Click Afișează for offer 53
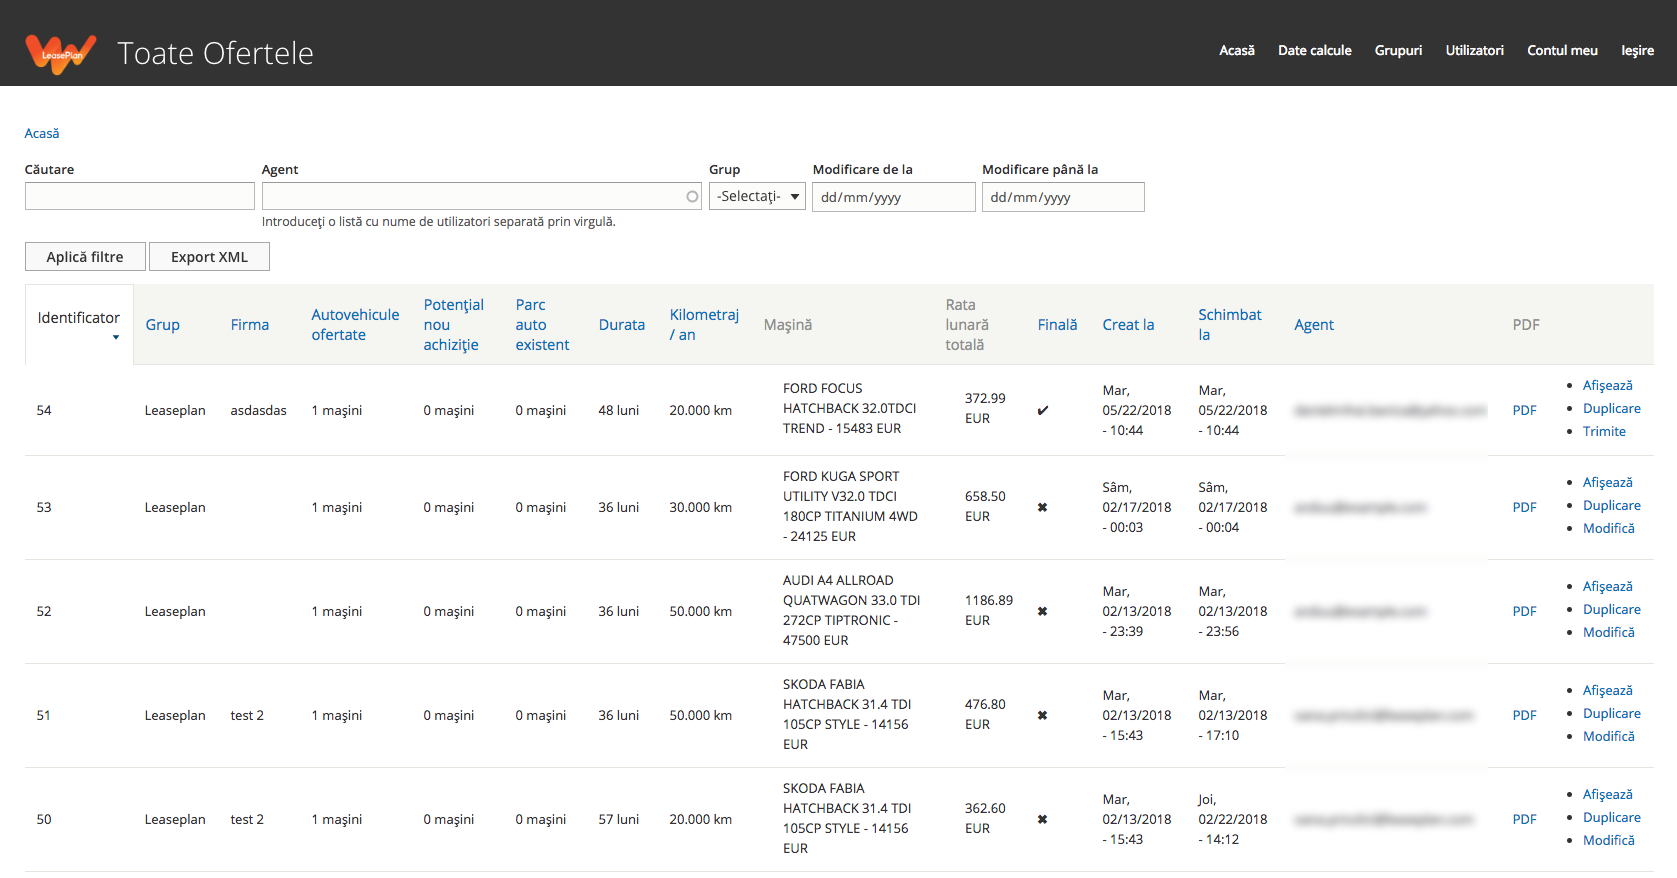 (1607, 482)
